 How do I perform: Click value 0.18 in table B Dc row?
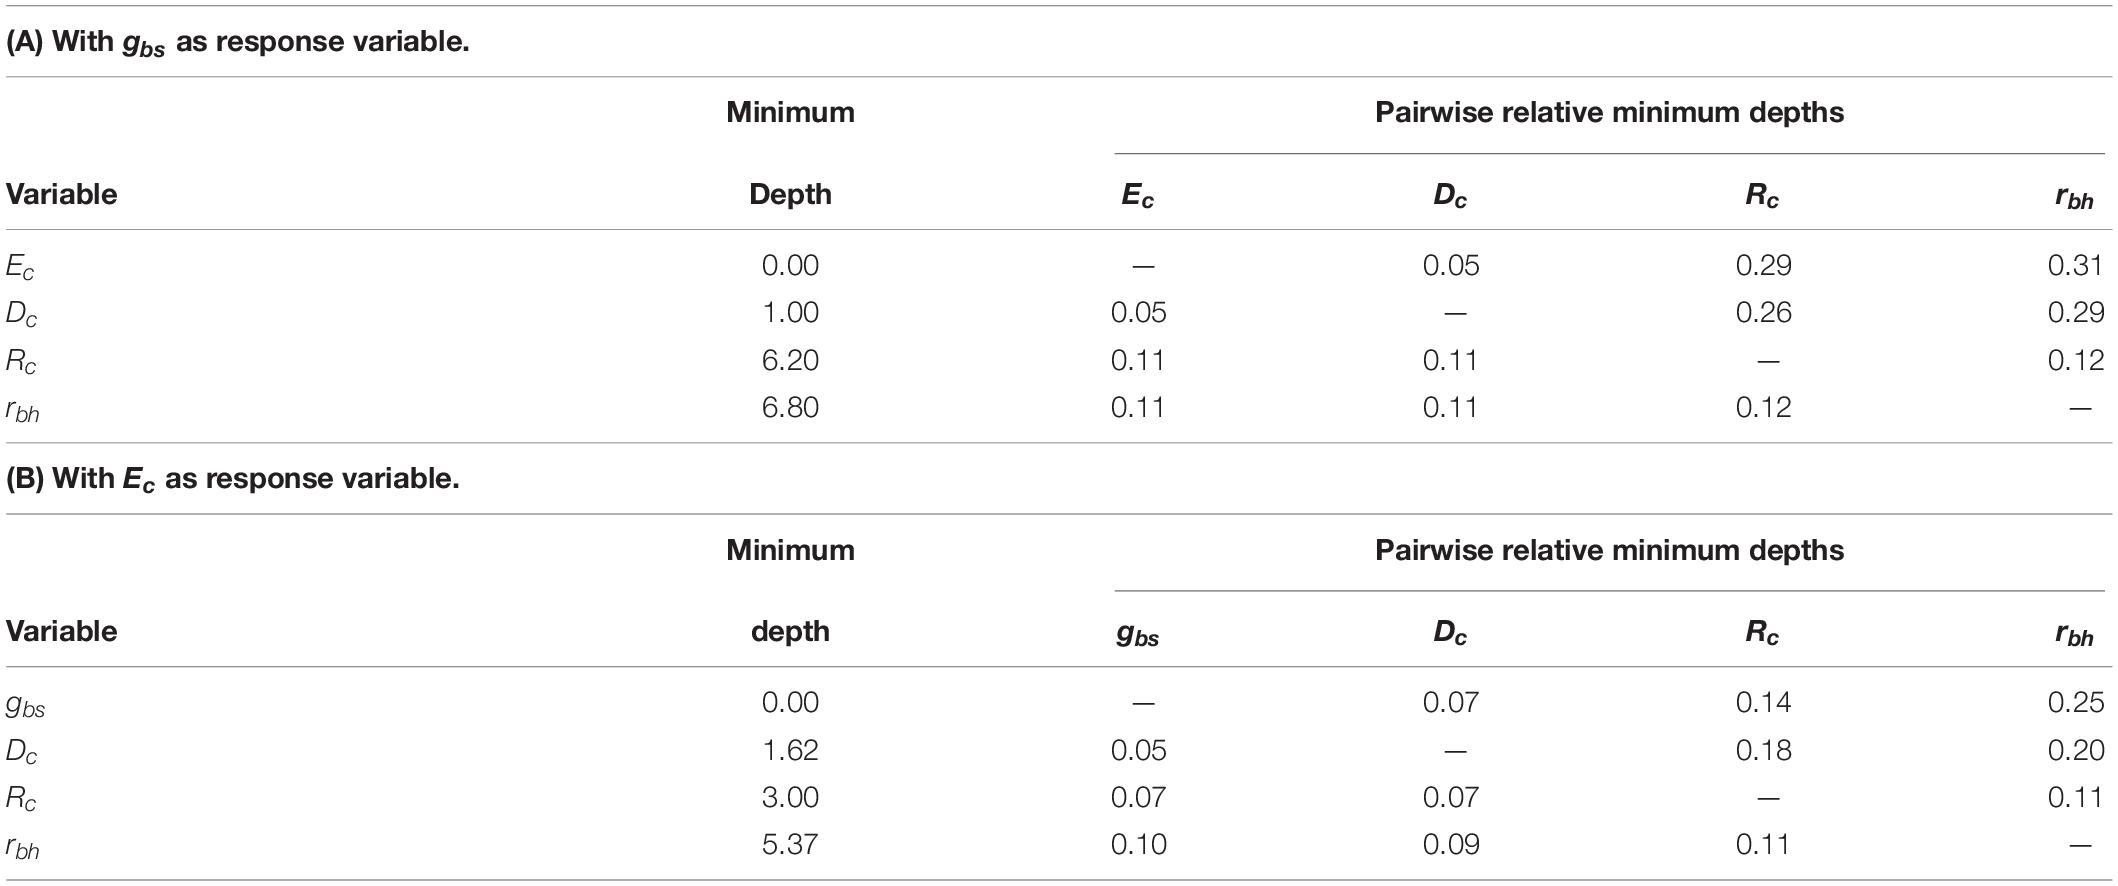[1764, 750]
